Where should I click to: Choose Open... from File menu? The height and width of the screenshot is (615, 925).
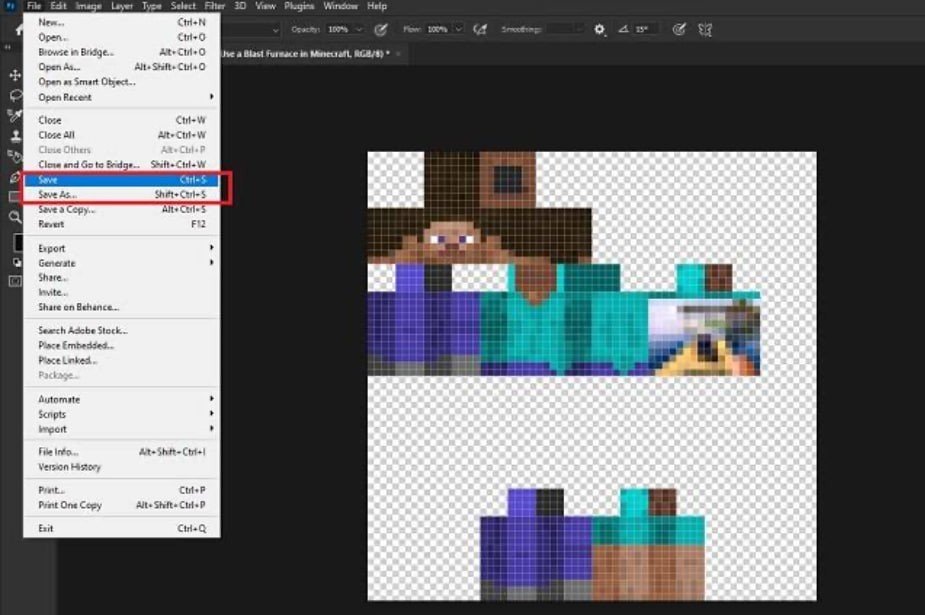click(x=122, y=37)
